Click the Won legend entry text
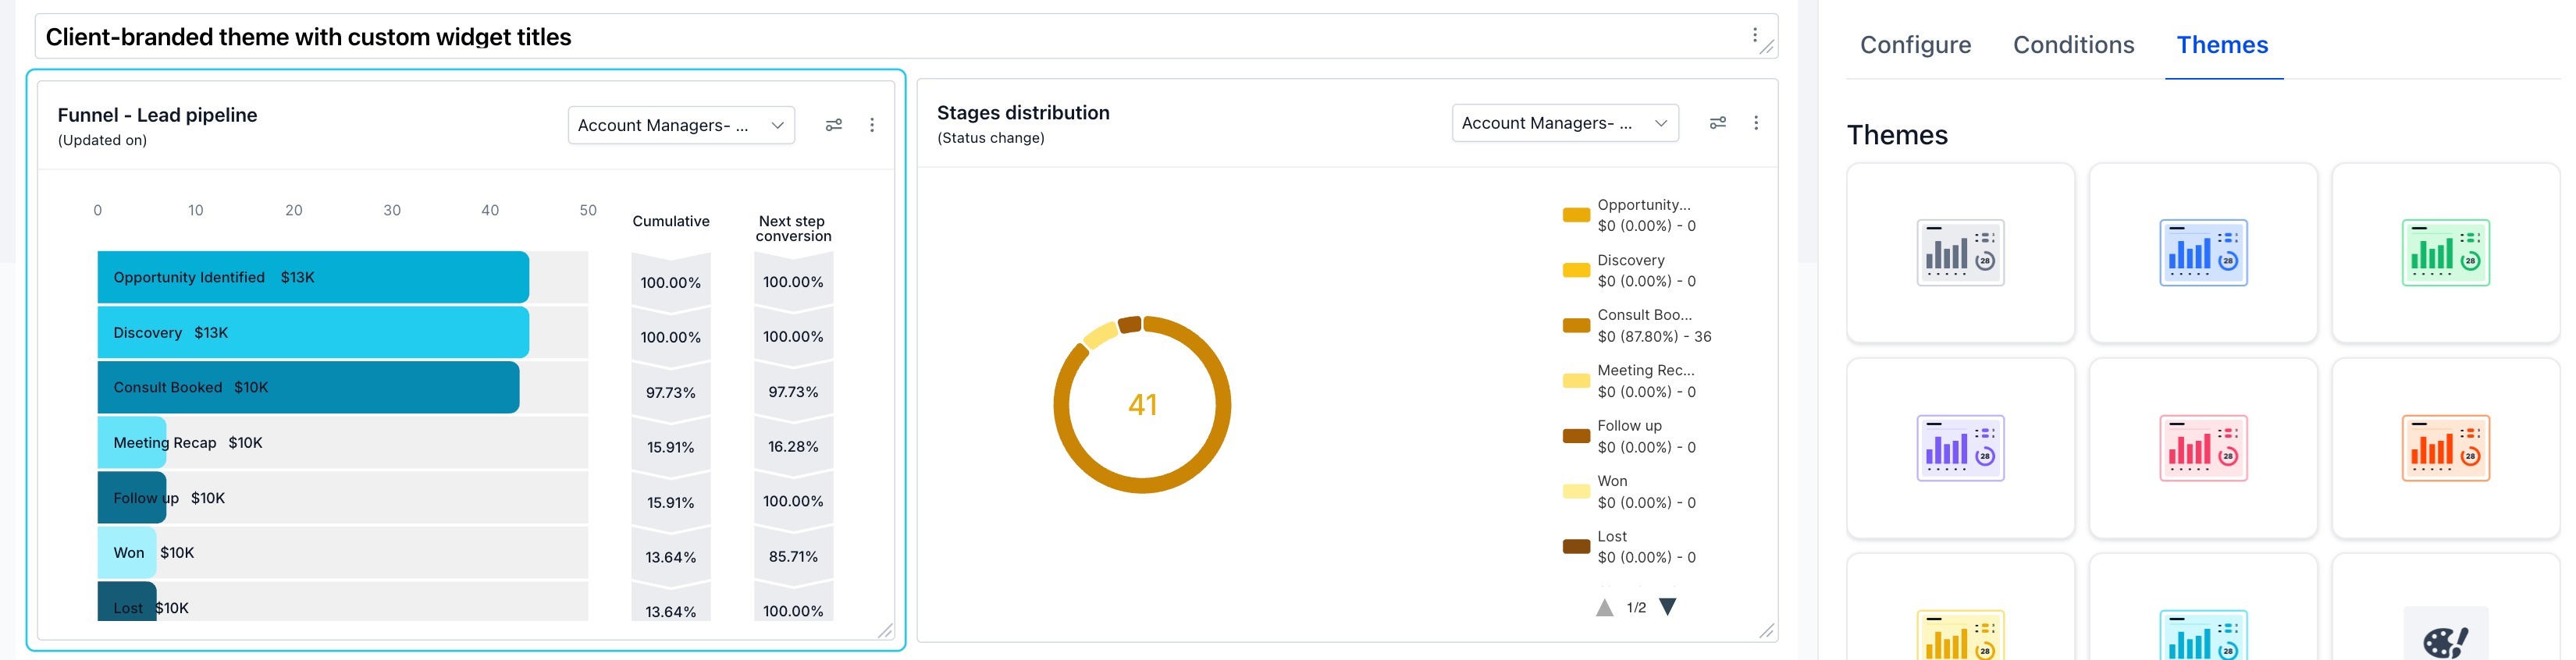Image resolution: width=2576 pixels, height=660 pixels. tap(1646, 491)
